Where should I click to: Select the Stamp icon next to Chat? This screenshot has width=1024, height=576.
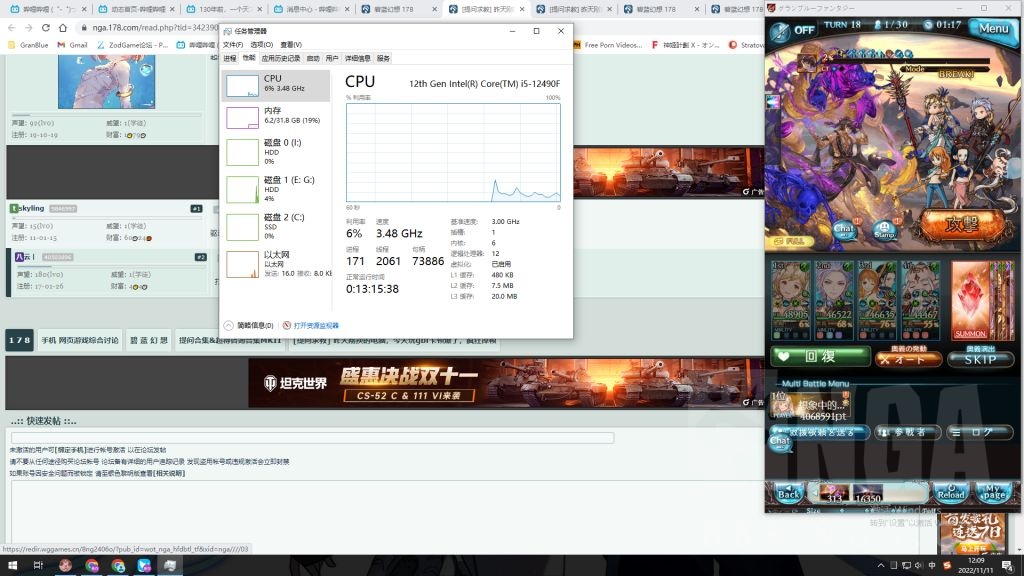coord(884,230)
